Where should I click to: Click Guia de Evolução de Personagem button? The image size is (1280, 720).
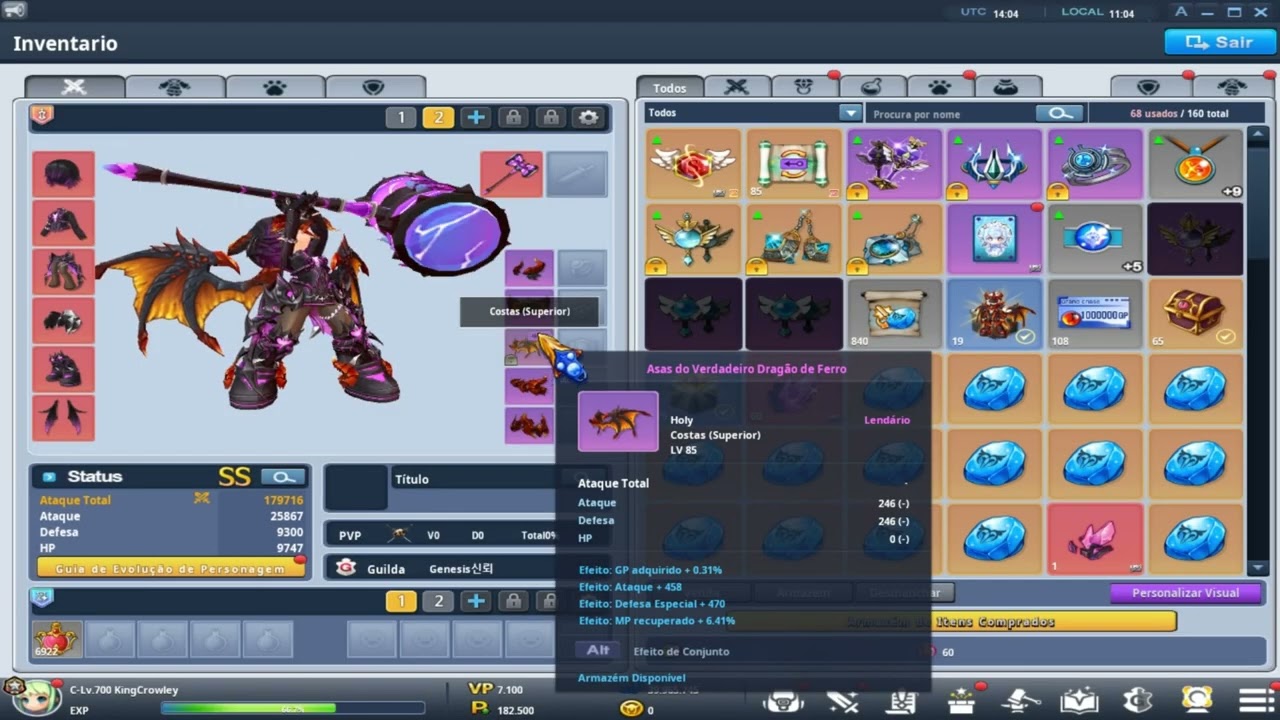pos(170,568)
